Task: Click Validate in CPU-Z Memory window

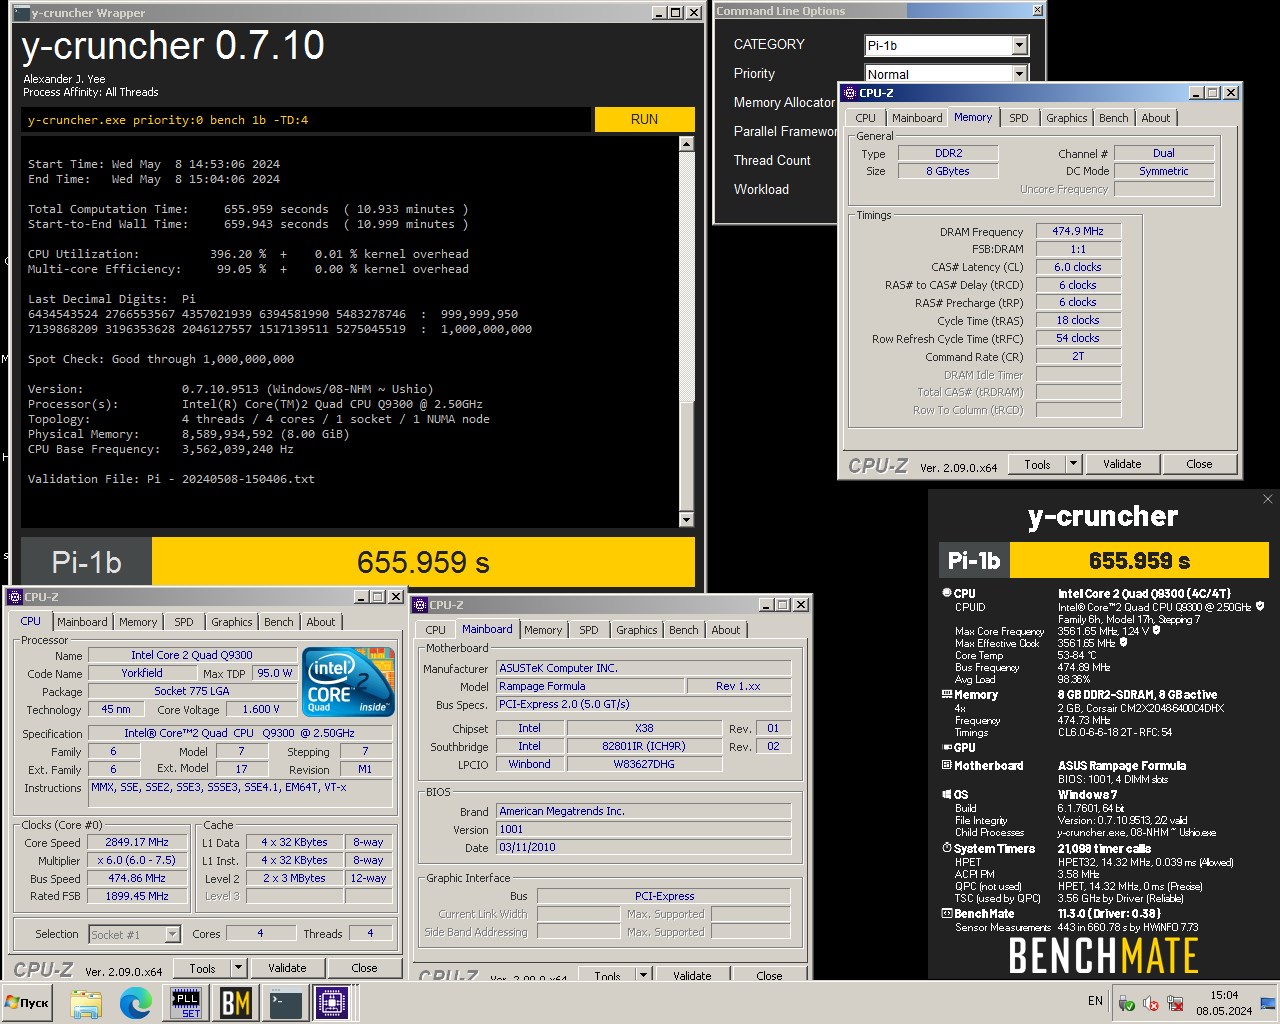Action: [x=1122, y=464]
